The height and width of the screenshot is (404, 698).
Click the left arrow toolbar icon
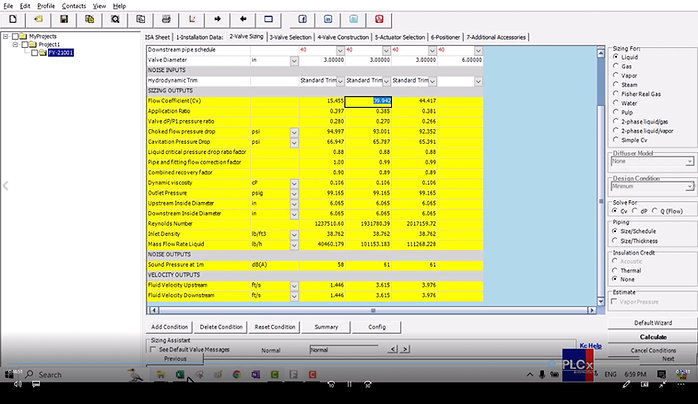pyautogui.click(x=244, y=19)
